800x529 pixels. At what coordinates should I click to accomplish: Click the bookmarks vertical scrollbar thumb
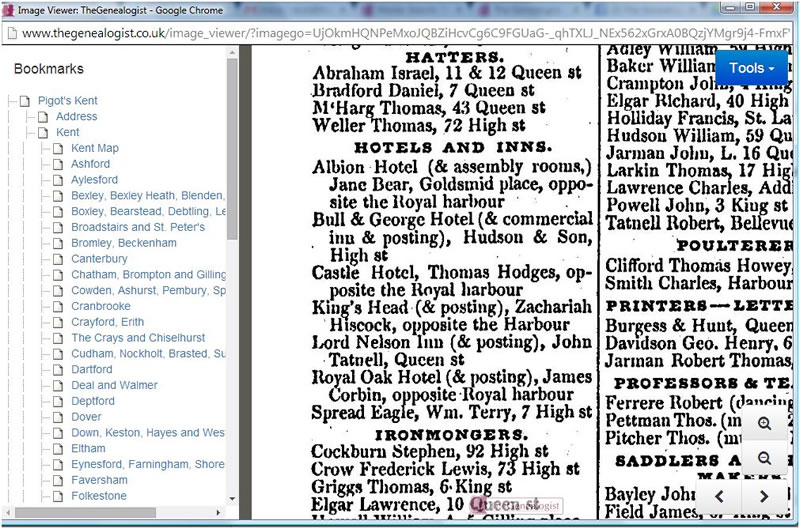tap(232, 148)
